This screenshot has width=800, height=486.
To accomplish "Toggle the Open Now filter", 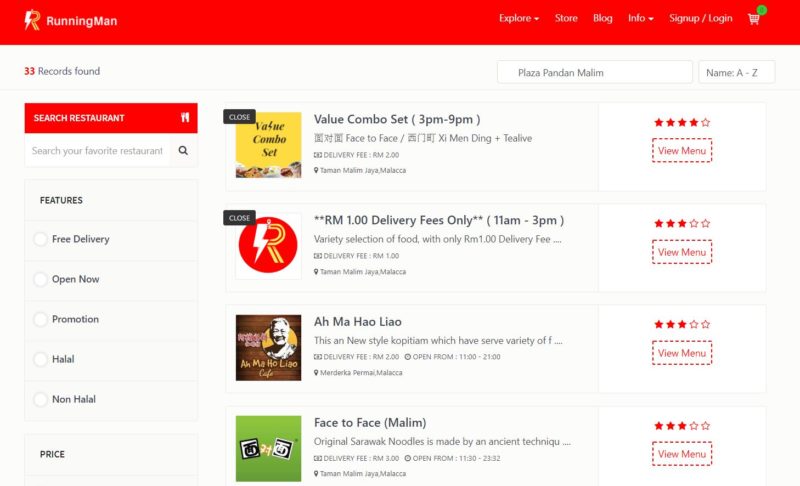I will click(x=41, y=279).
